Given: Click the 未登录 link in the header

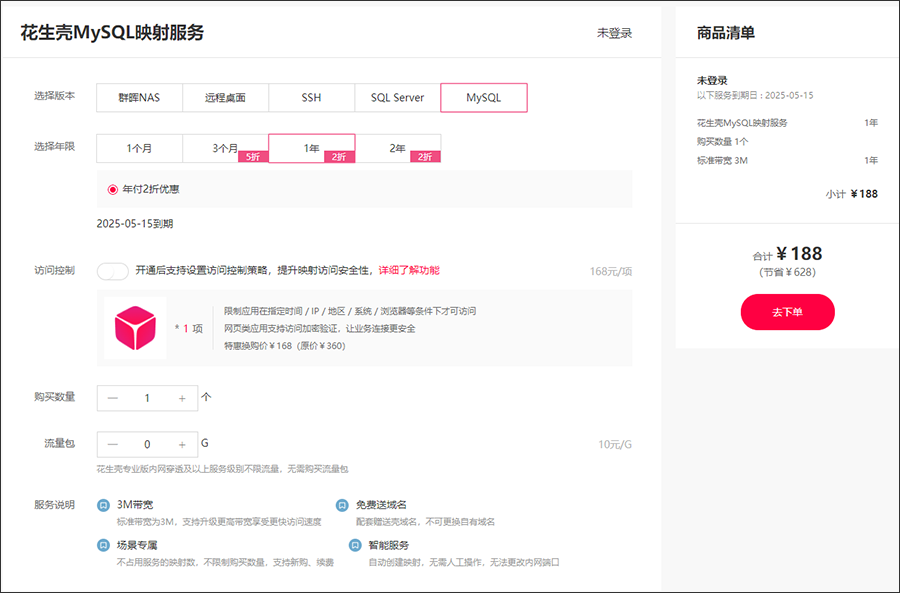Looking at the screenshot, I should 615,33.
